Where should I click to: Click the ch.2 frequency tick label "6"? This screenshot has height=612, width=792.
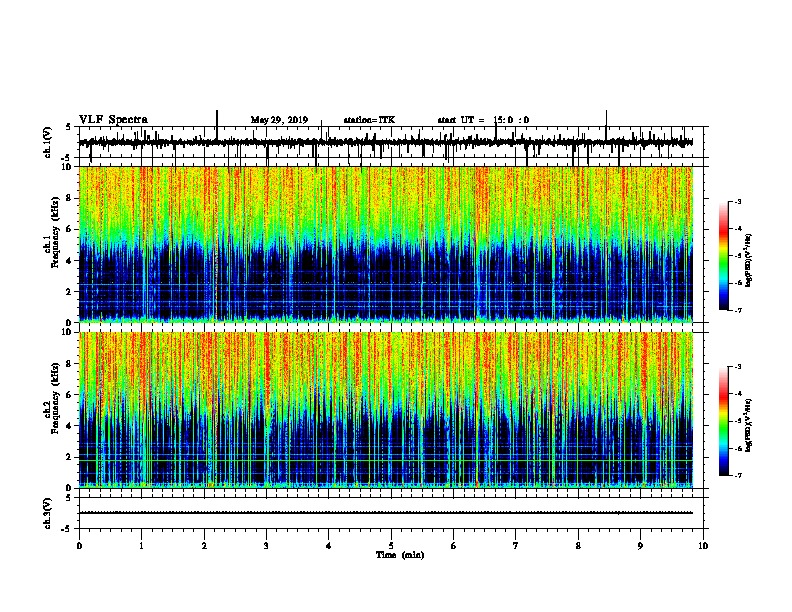(x=69, y=395)
